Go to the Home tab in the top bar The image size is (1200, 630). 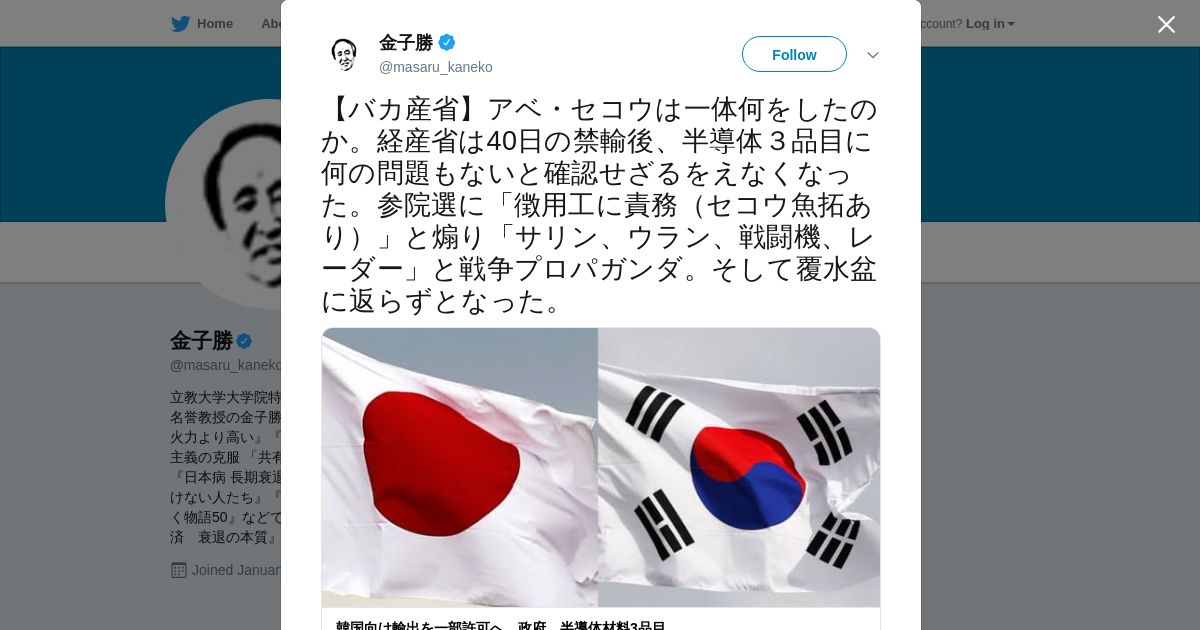pyautogui.click(x=202, y=24)
